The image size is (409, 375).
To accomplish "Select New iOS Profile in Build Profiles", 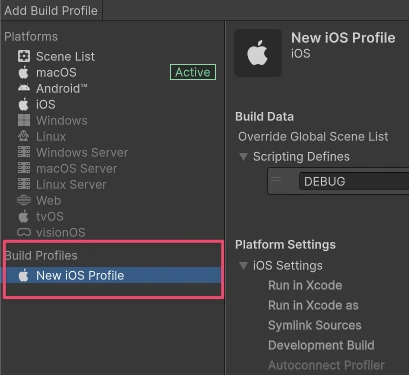I will [x=112, y=275].
